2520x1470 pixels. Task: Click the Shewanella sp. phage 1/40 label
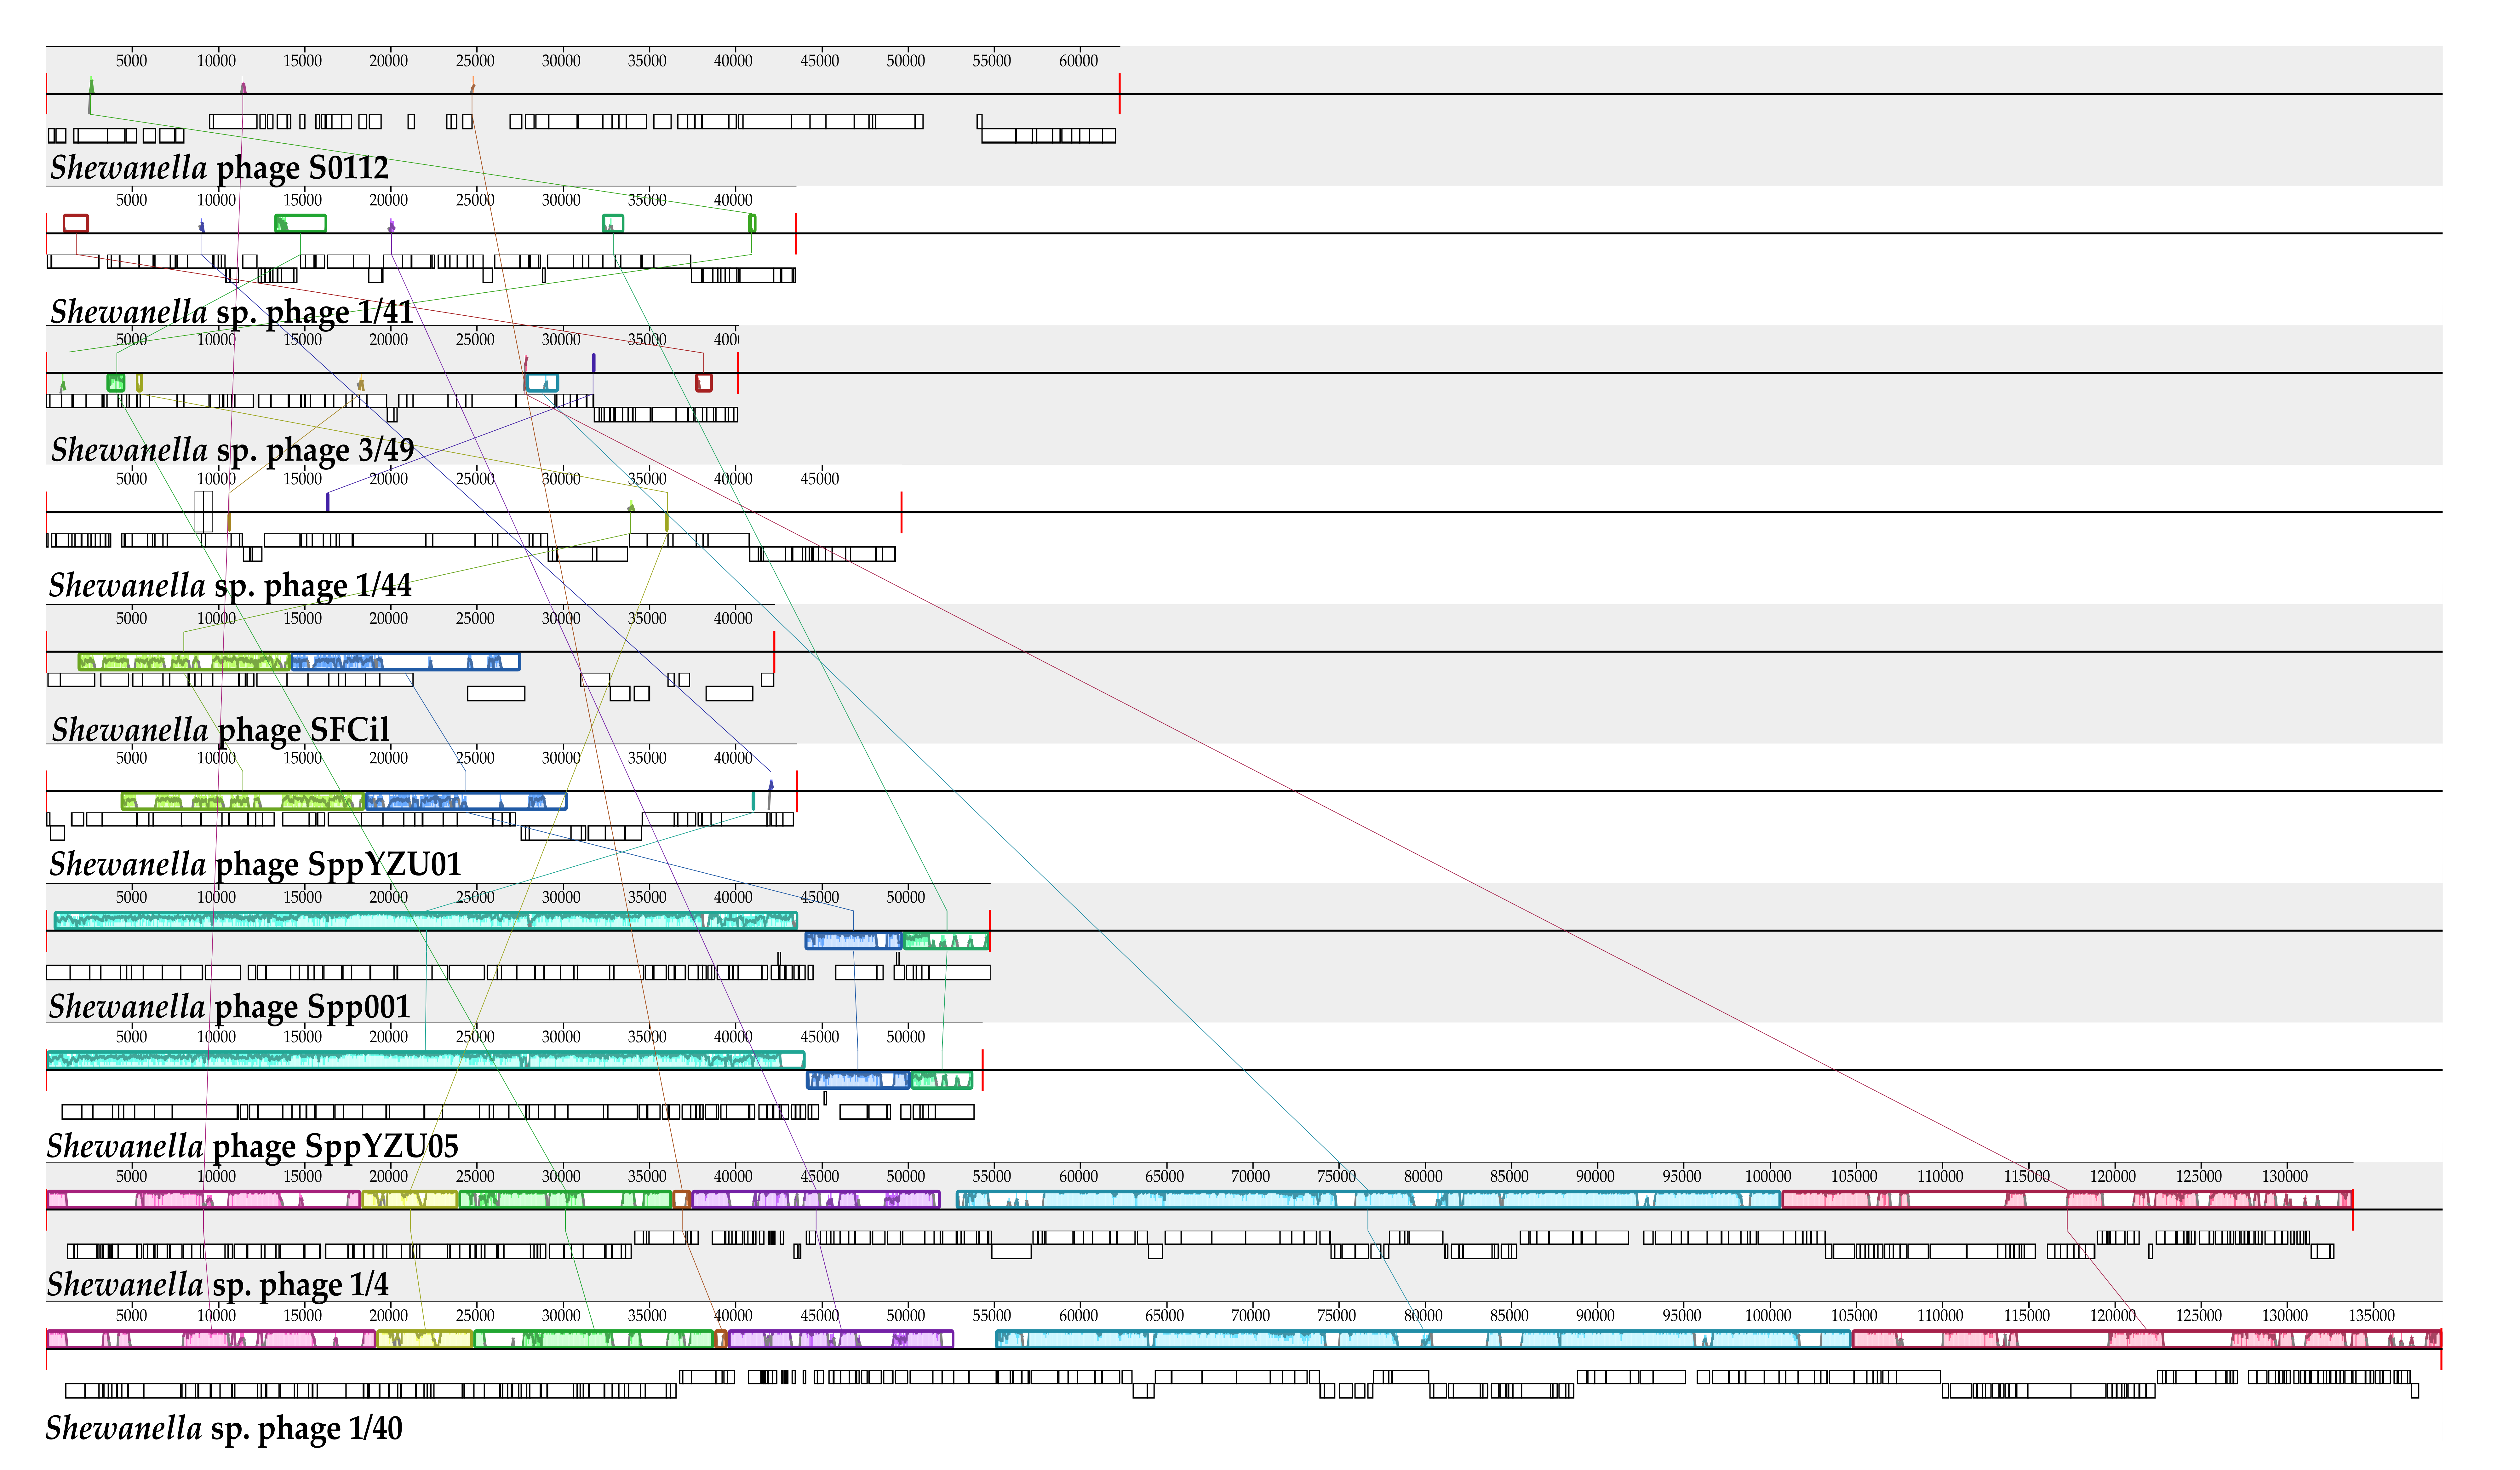(224, 1428)
